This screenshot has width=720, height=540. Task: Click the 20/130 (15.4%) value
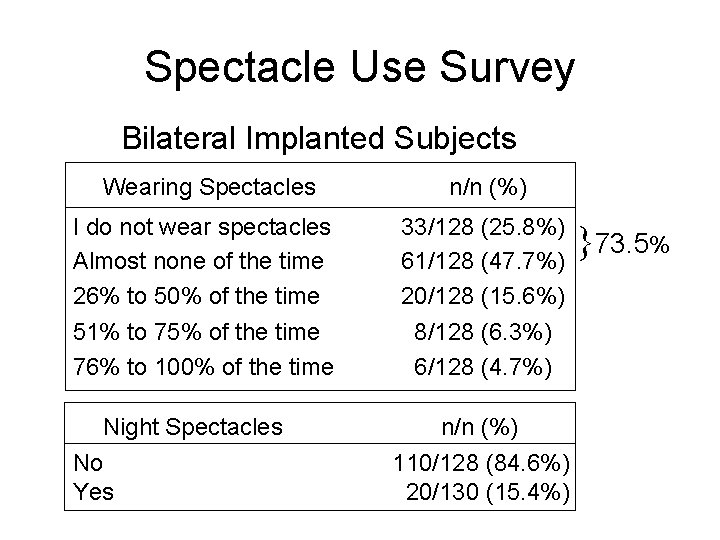click(x=488, y=492)
